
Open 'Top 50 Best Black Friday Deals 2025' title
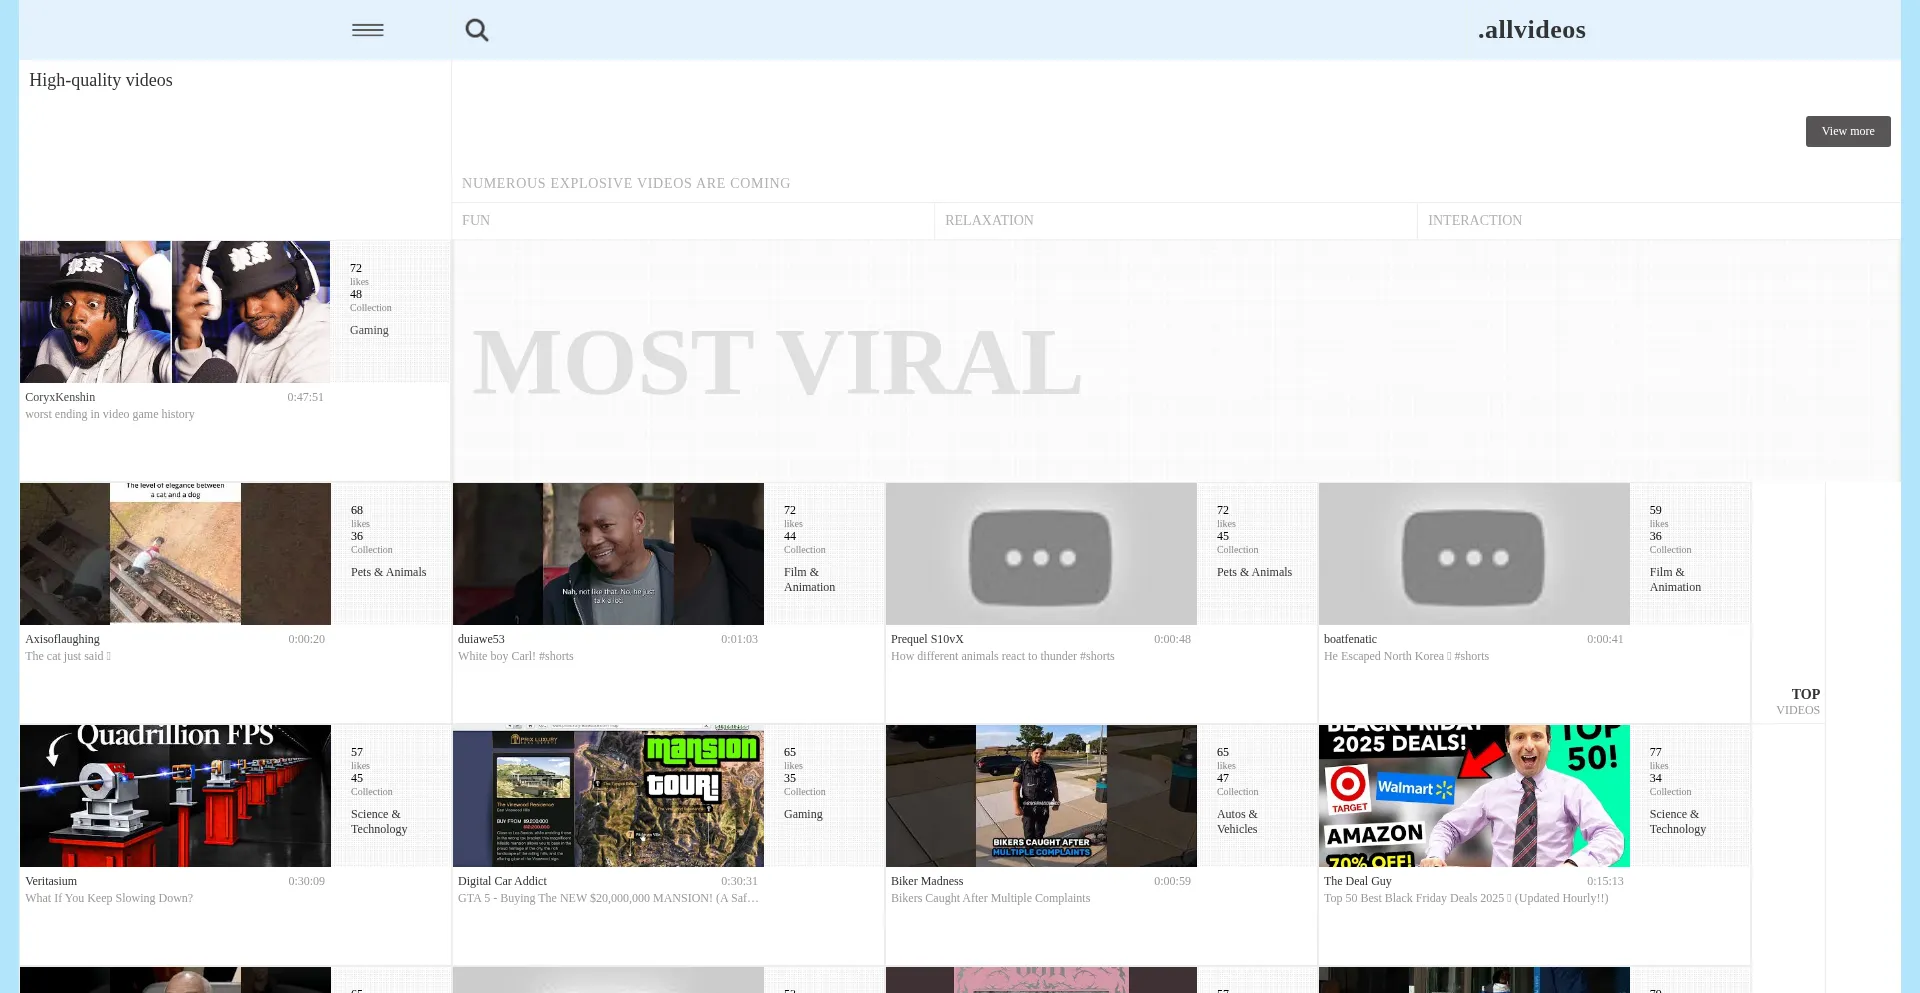[1466, 898]
